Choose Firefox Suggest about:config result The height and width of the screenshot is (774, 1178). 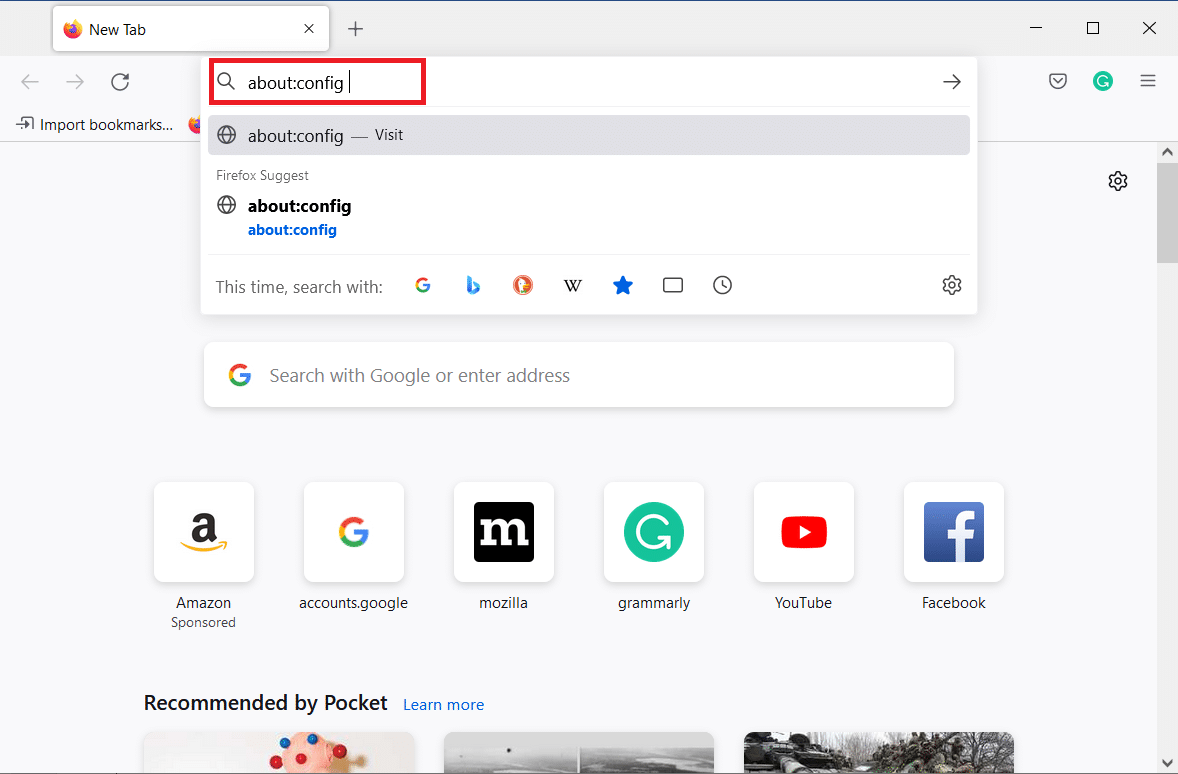pos(589,217)
